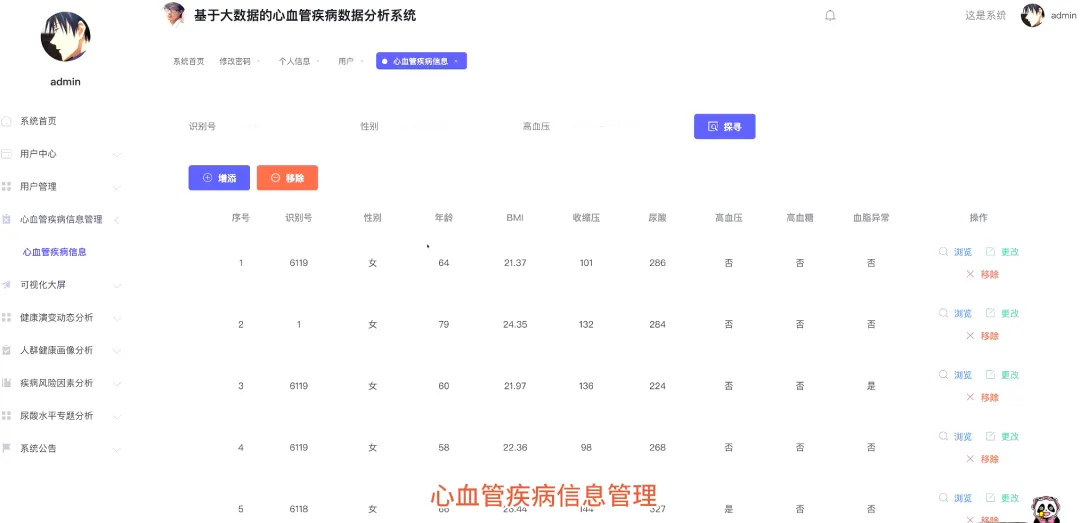
Task: Click the 移除 link for row 3
Action: tap(990, 398)
